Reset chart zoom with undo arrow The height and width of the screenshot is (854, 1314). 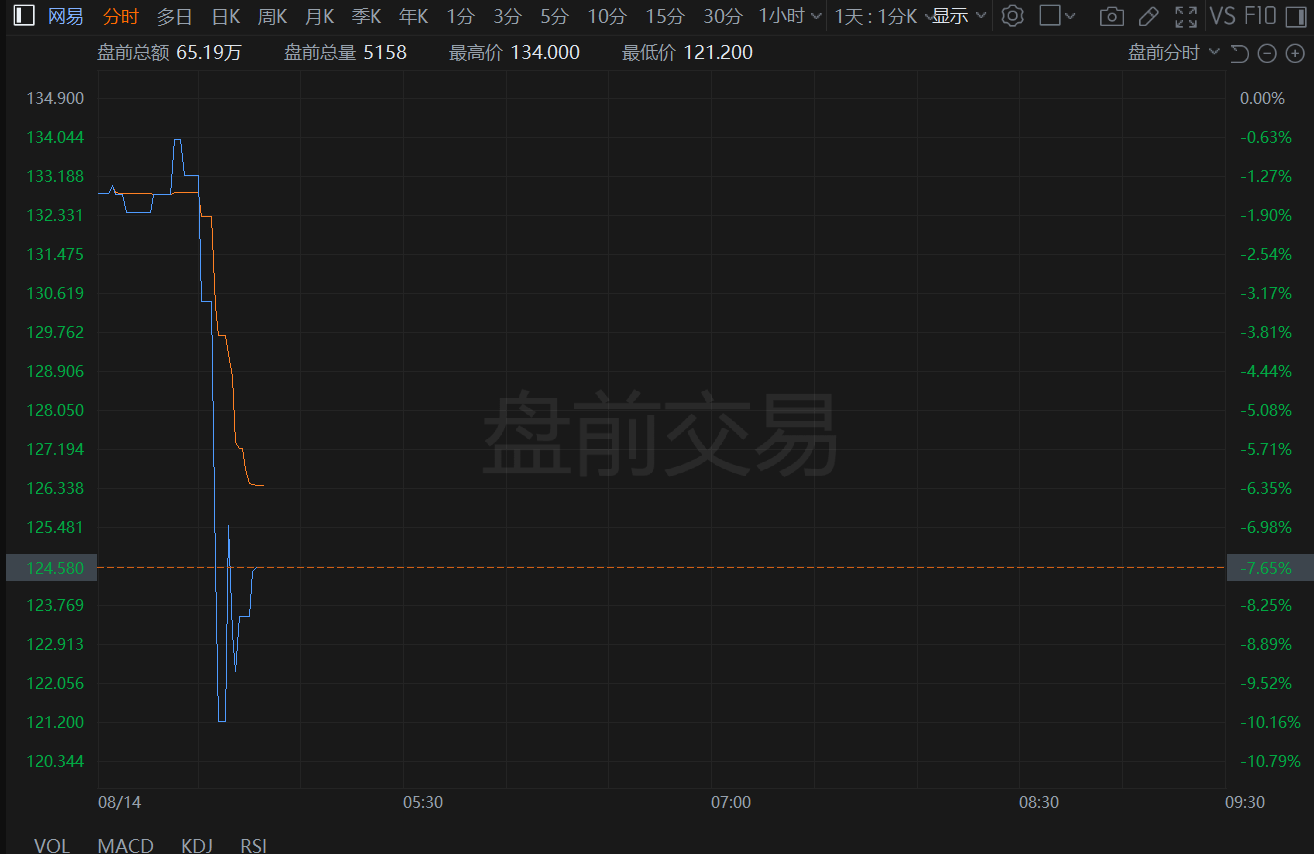1240,53
